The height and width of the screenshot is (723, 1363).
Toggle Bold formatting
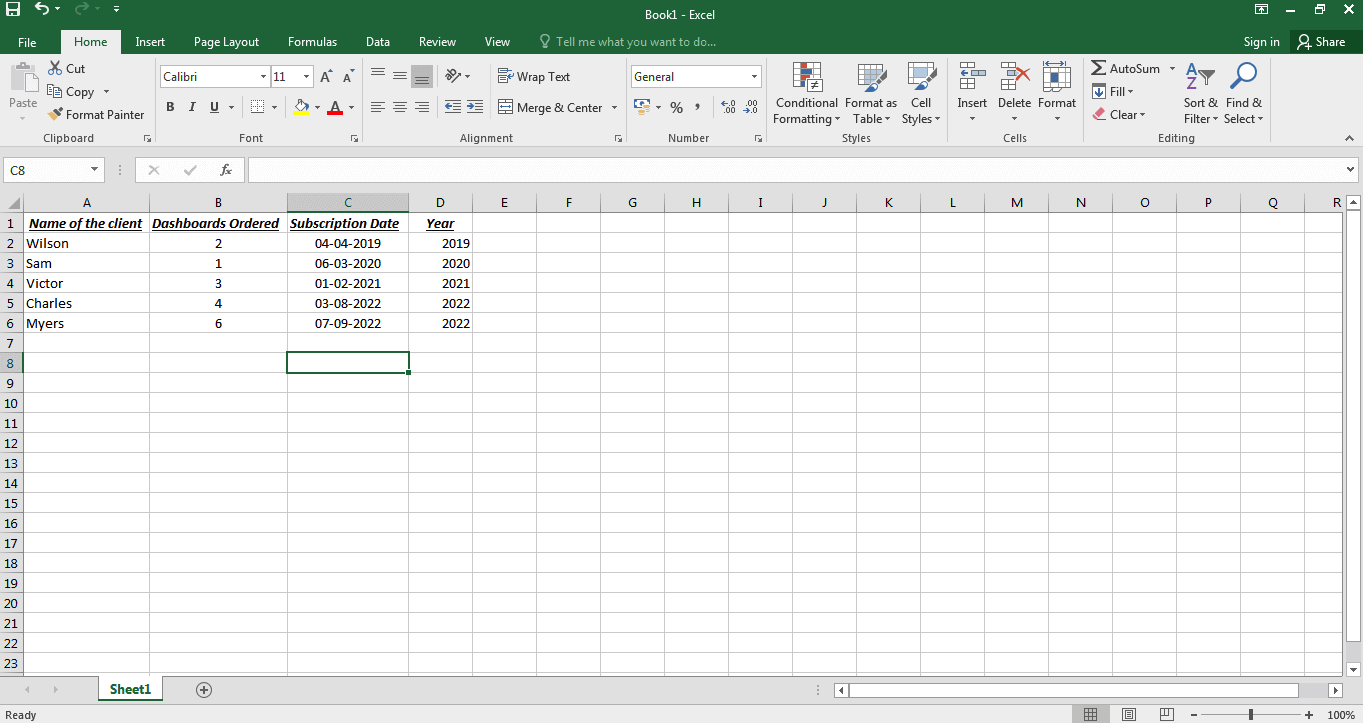(170, 107)
